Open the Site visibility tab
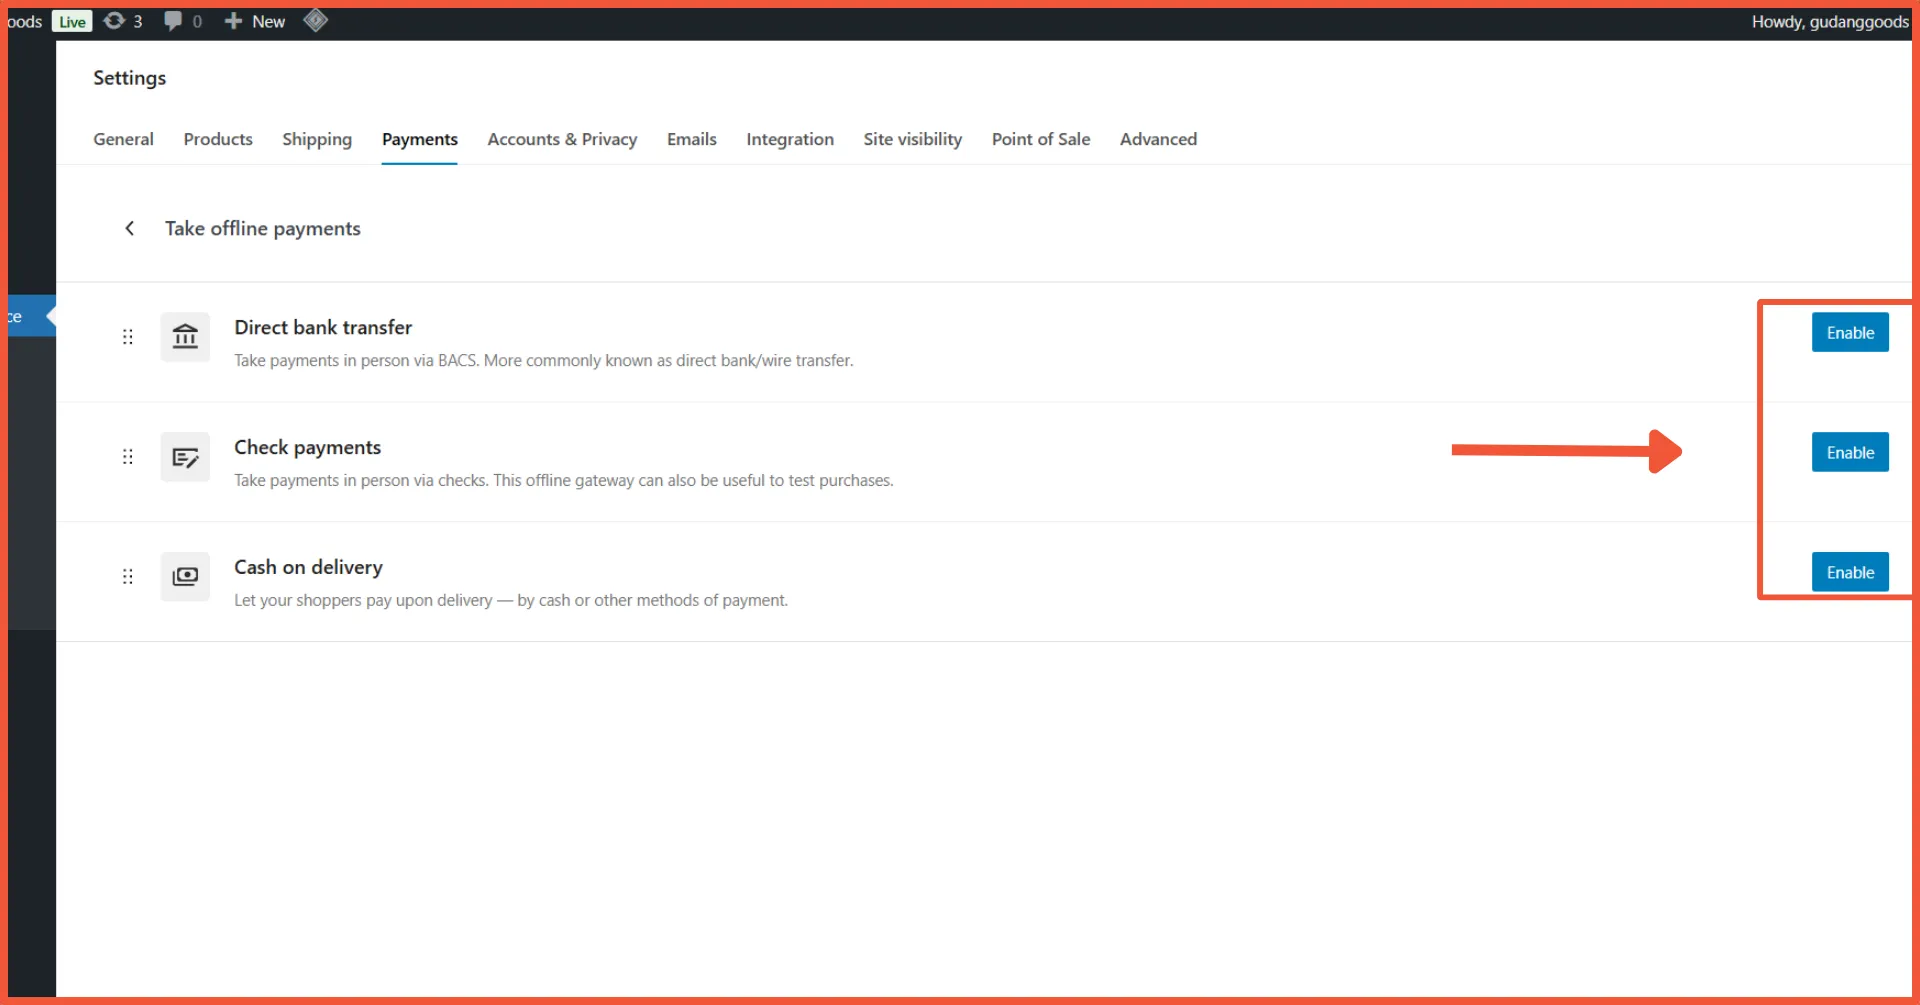This screenshot has height=1005, width=1920. (912, 139)
